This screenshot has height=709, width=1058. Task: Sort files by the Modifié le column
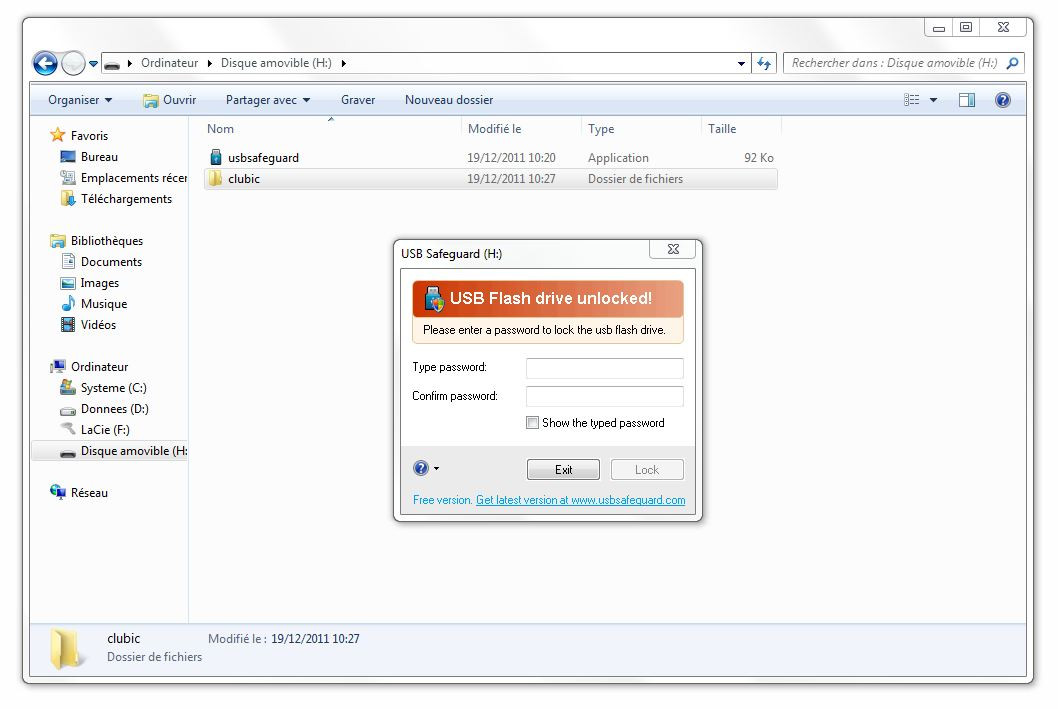[x=495, y=129]
